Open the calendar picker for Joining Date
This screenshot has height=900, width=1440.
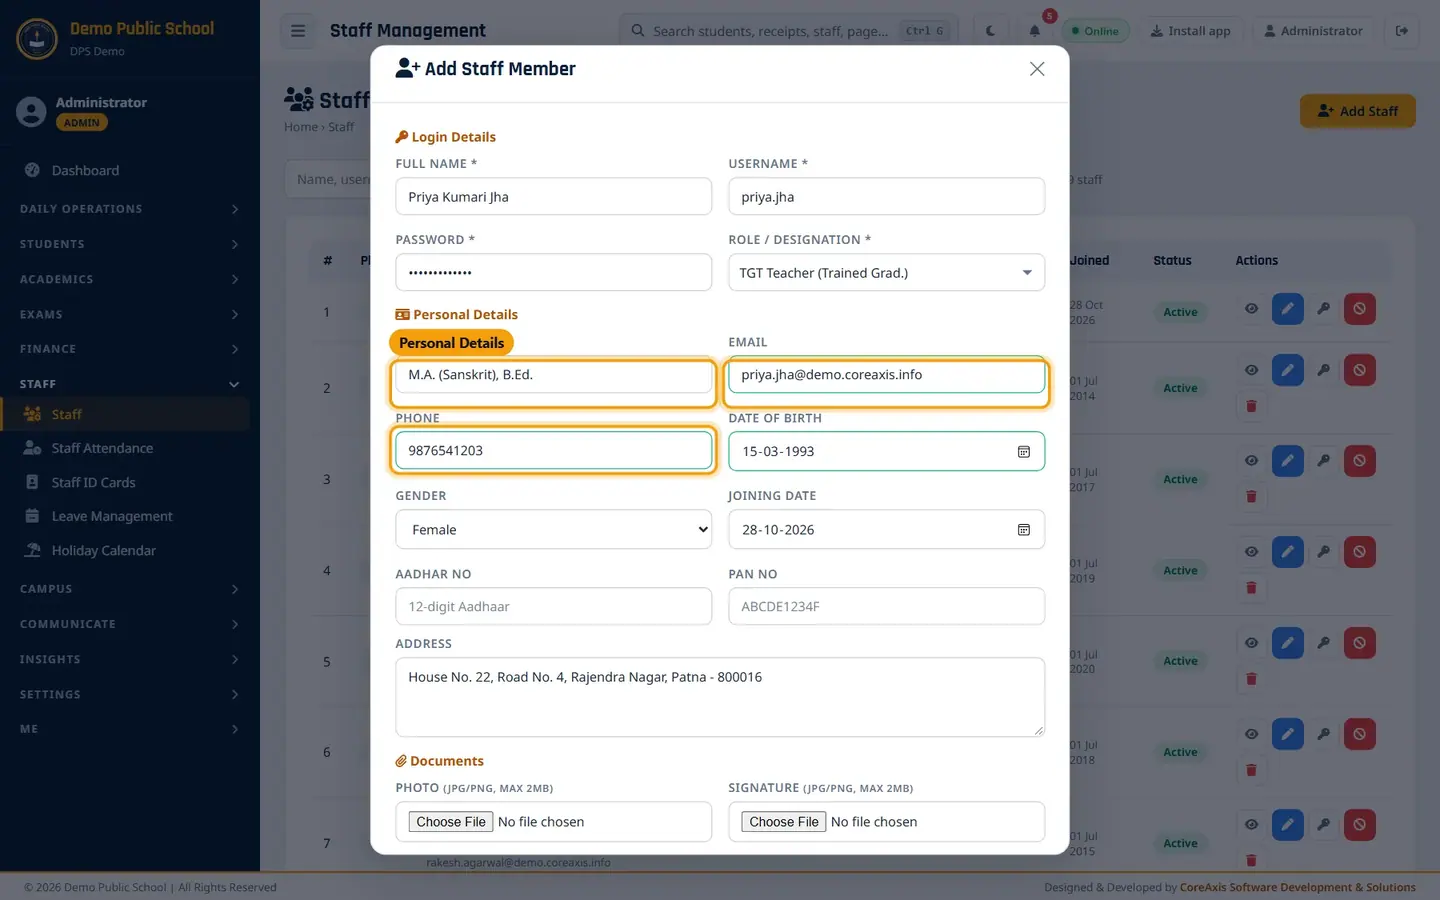[x=1024, y=530]
